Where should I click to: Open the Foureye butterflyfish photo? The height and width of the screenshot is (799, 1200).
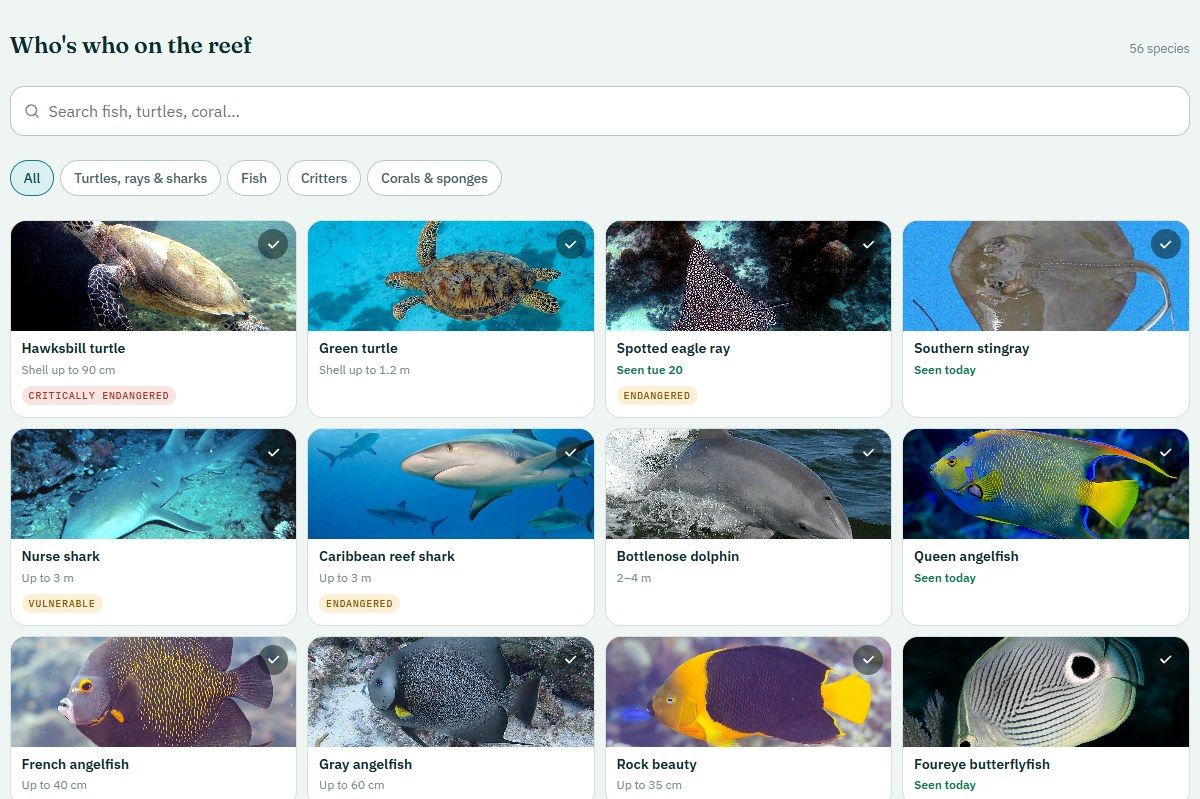coord(1046,692)
